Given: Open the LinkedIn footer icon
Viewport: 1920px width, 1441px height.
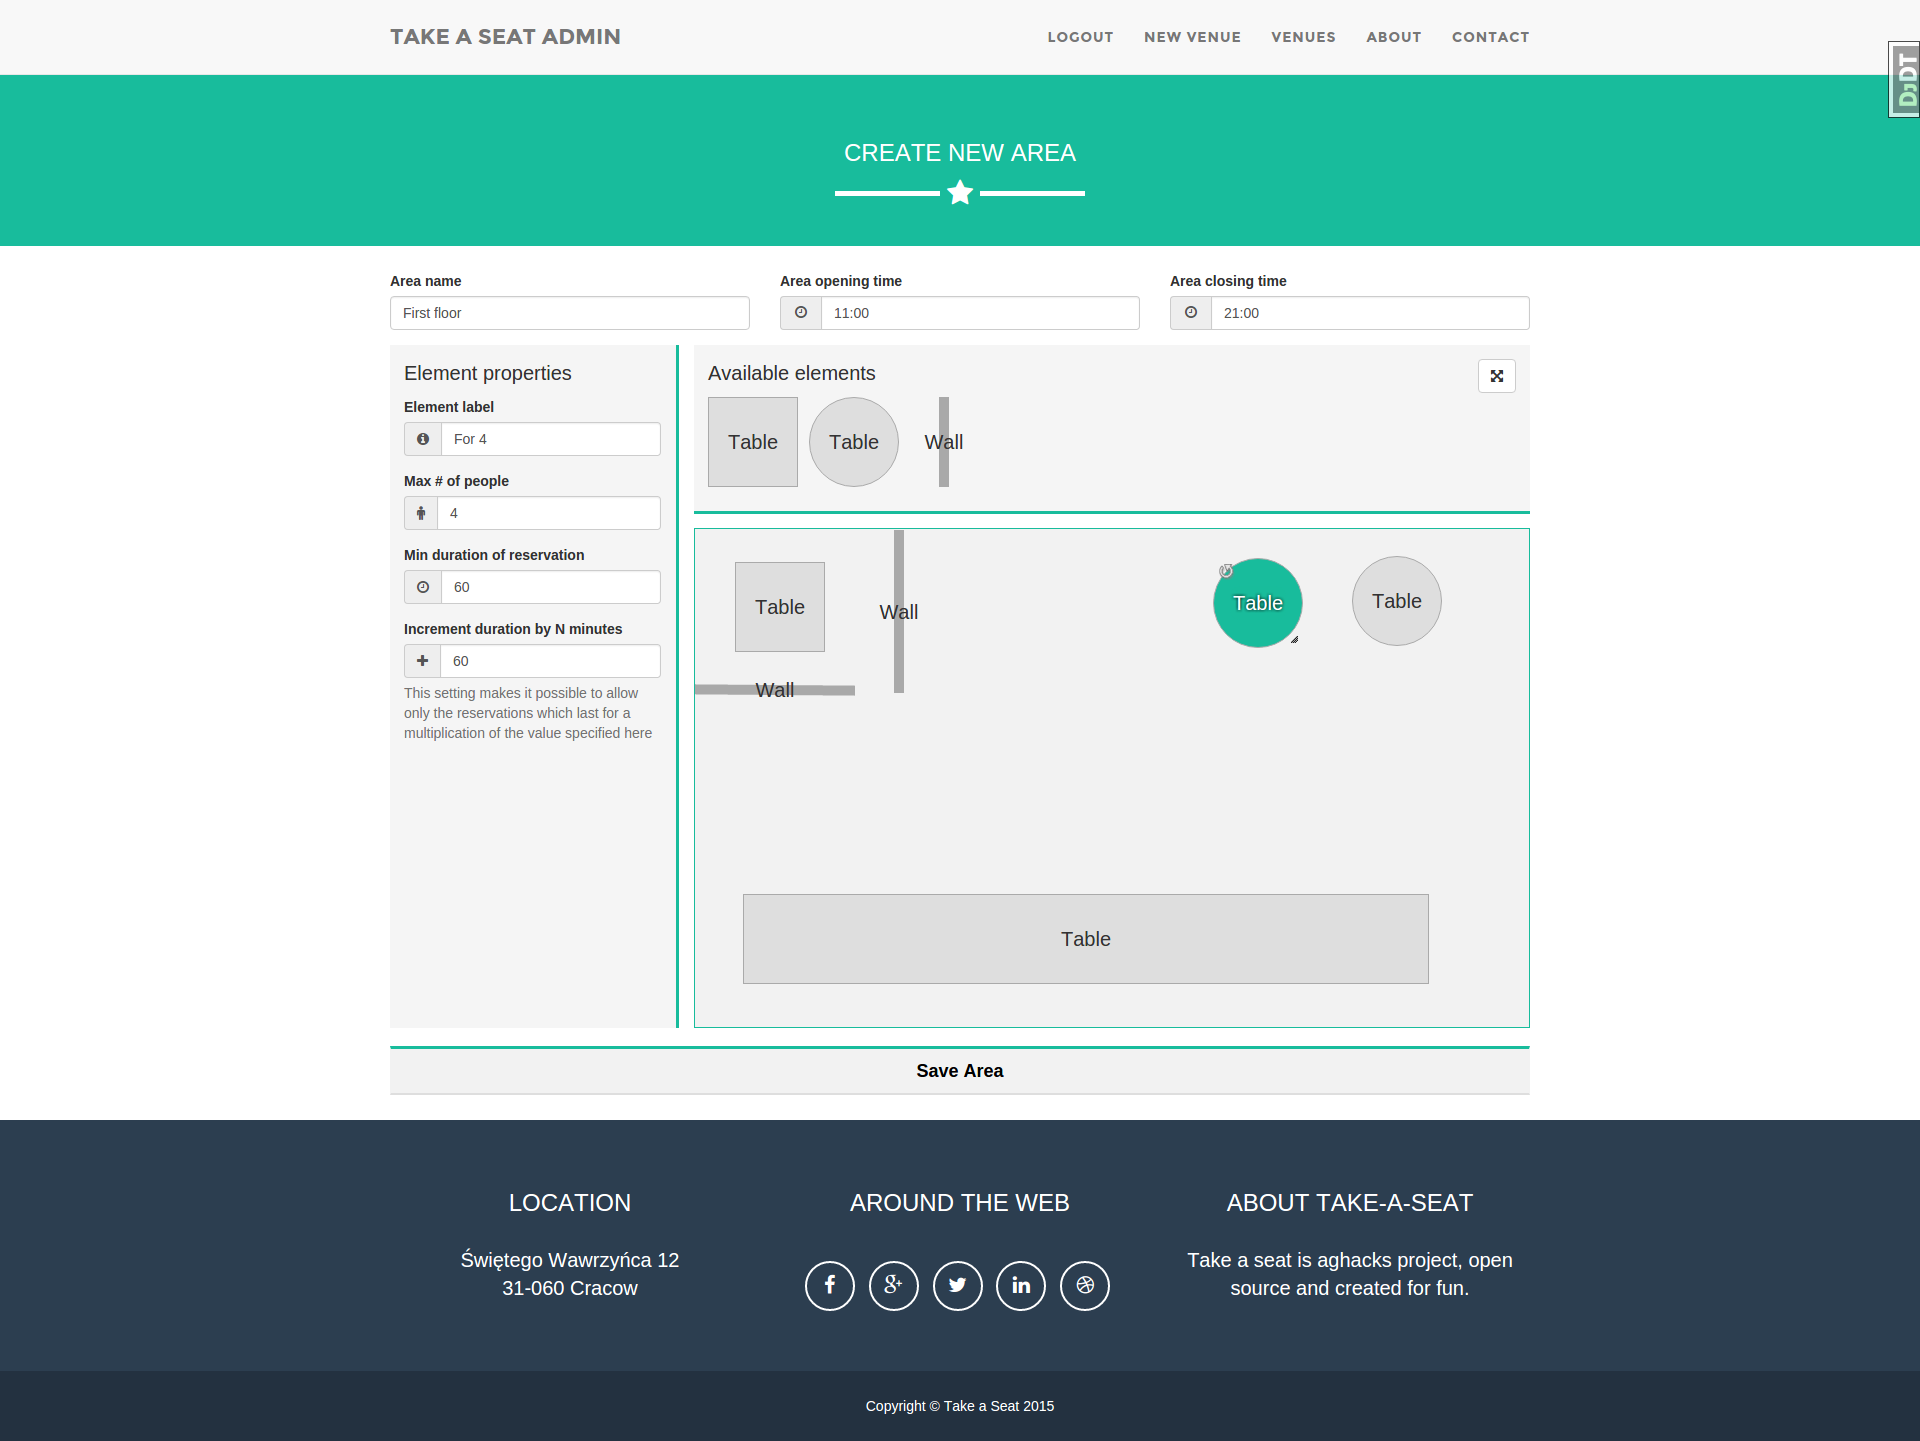Looking at the screenshot, I should [1021, 1285].
